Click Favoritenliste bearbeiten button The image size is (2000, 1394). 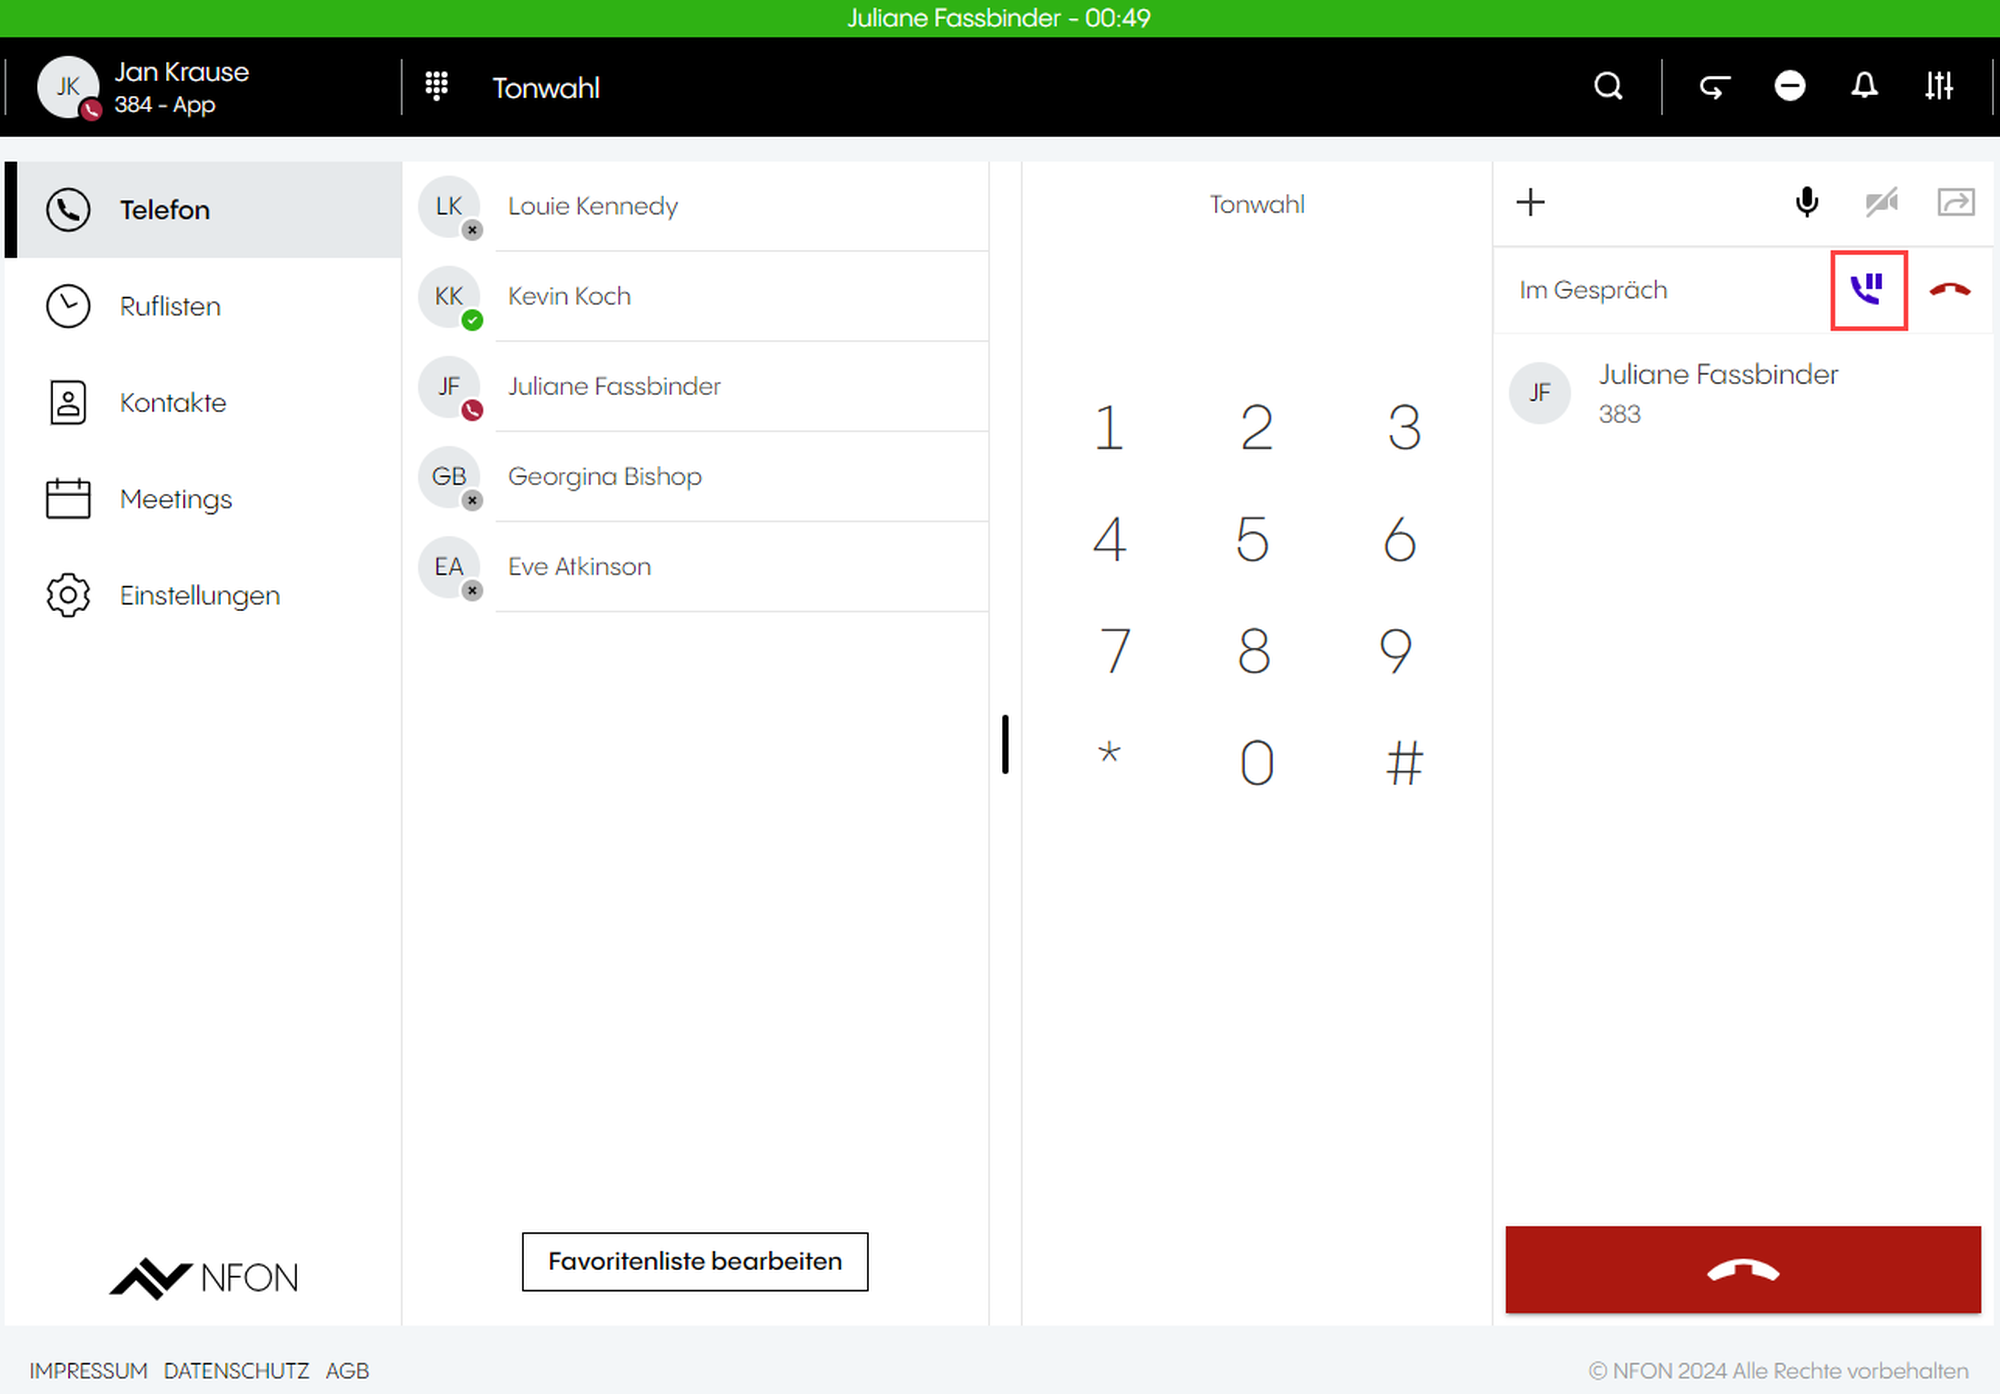(694, 1261)
